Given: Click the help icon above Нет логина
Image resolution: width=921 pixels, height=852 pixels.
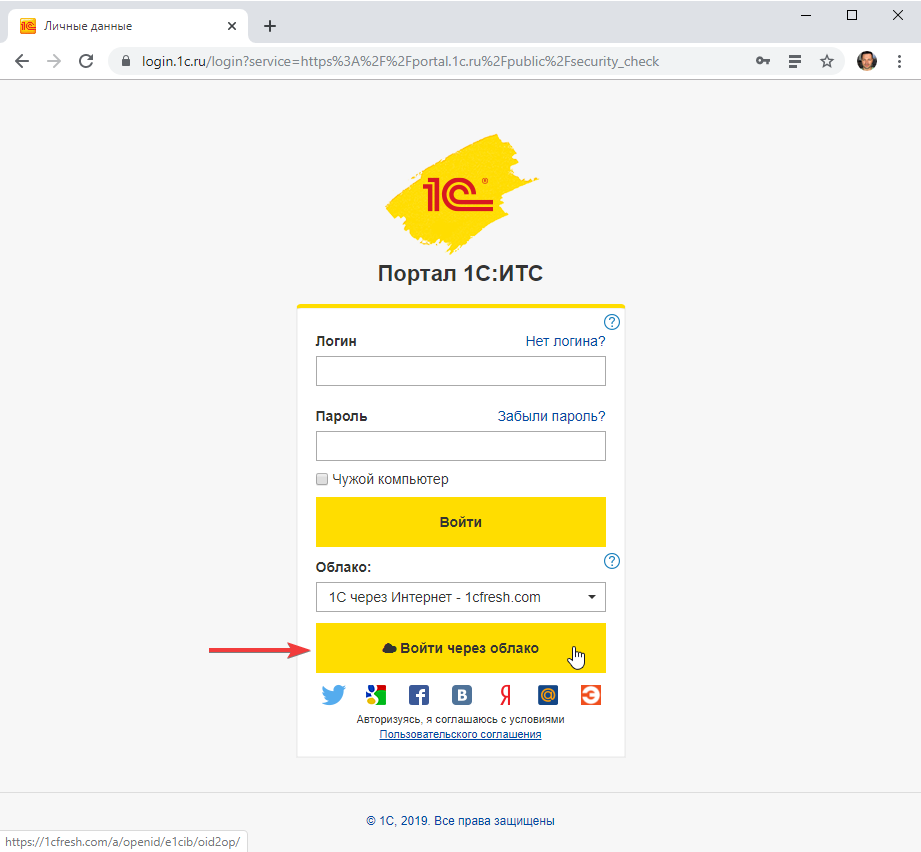Looking at the screenshot, I should (x=613, y=322).
